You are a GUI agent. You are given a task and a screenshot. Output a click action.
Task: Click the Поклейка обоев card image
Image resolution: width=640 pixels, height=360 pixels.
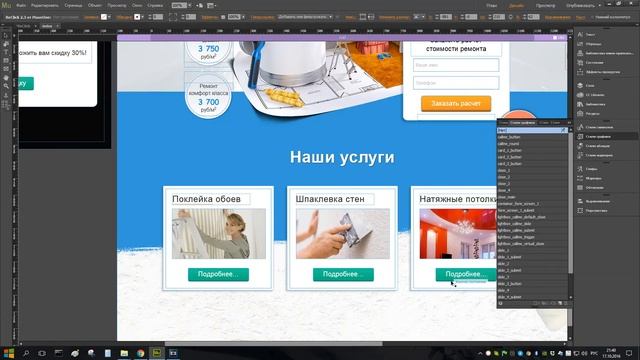[x=219, y=233]
